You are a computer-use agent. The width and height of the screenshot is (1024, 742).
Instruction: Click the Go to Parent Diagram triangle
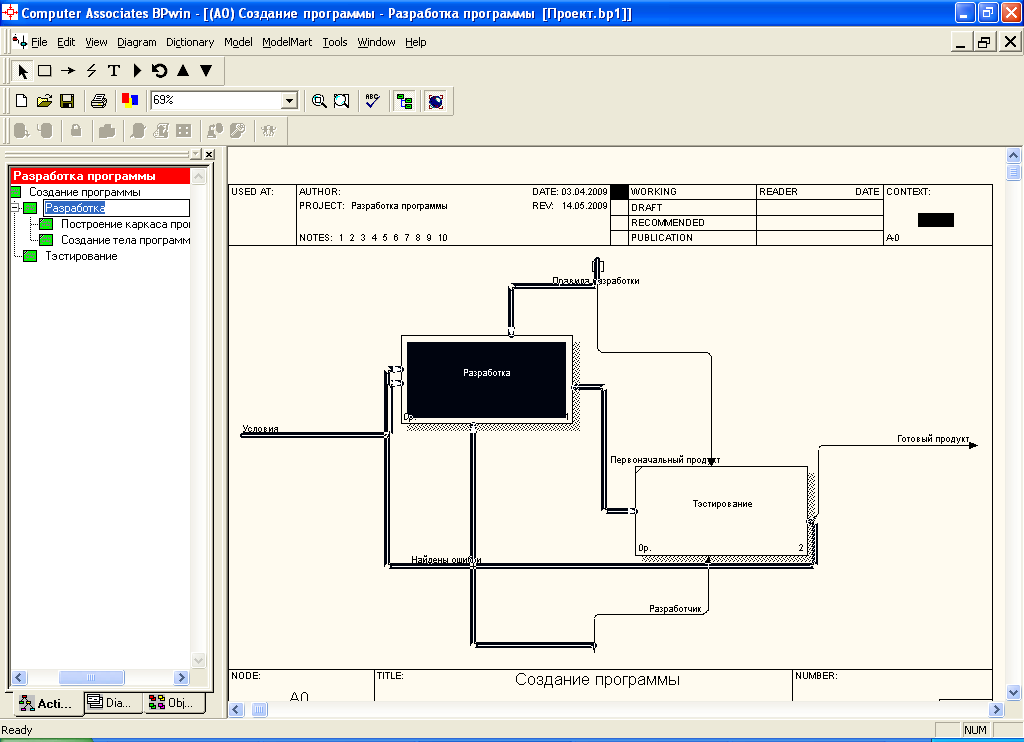point(183,71)
